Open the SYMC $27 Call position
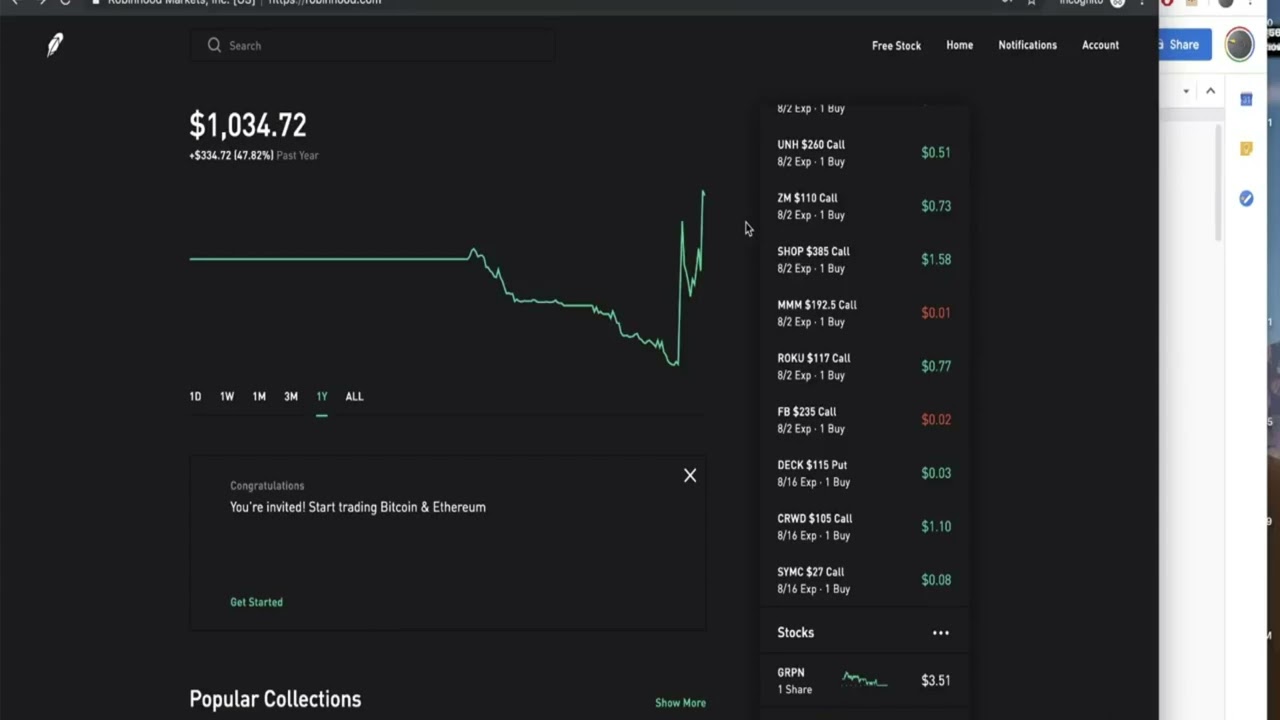Screen dimensions: 1280x720 click(x=864, y=580)
